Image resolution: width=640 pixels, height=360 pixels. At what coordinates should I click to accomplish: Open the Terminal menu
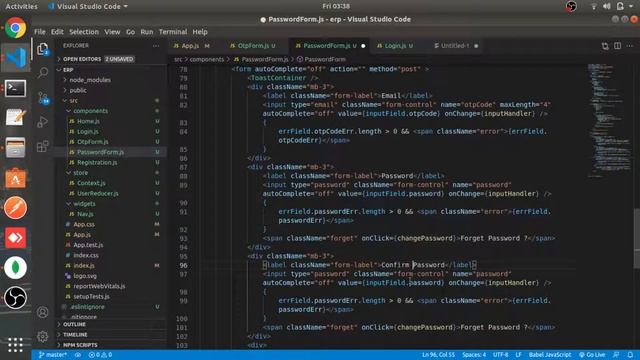pyautogui.click(x=173, y=32)
